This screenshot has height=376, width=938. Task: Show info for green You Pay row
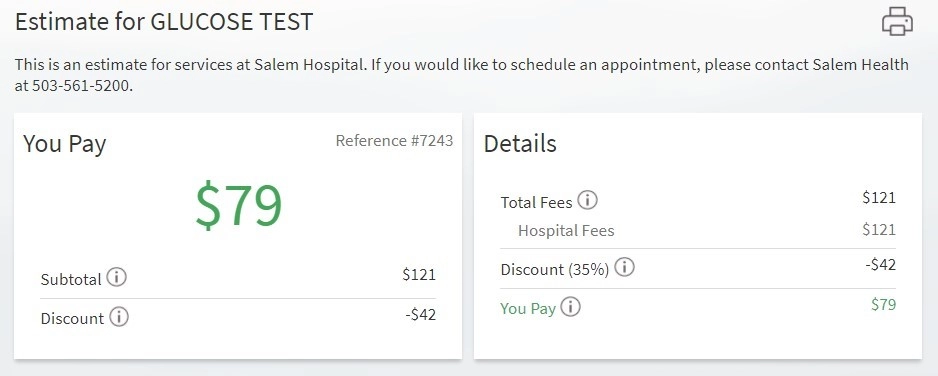pyautogui.click(x=571, y=307)
